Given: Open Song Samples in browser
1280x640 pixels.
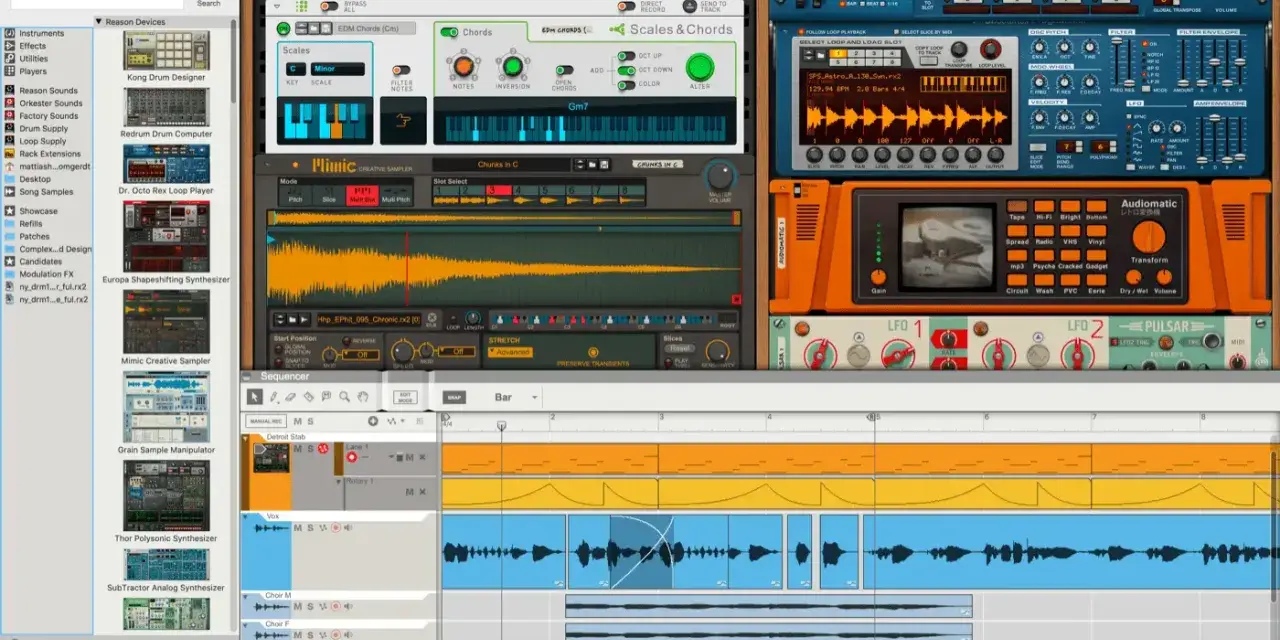Looking at the screenshot, I should click(38, 192).
